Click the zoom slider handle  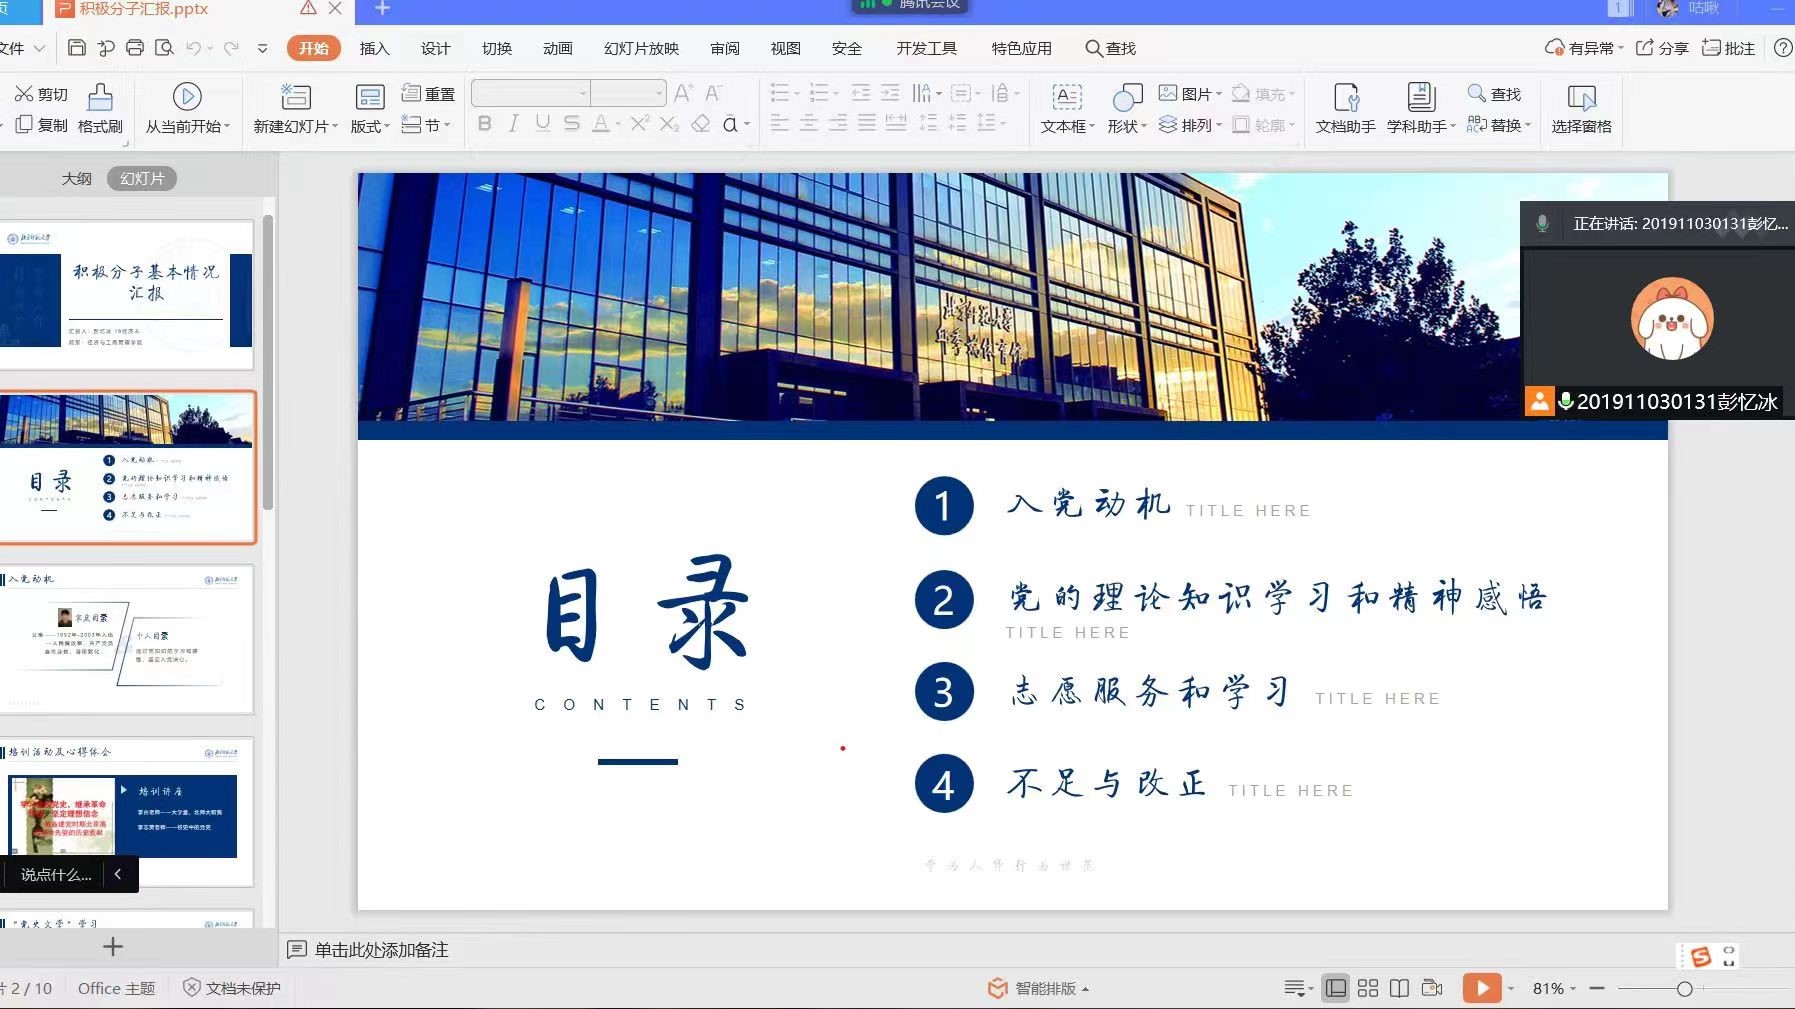[1685, 989]
